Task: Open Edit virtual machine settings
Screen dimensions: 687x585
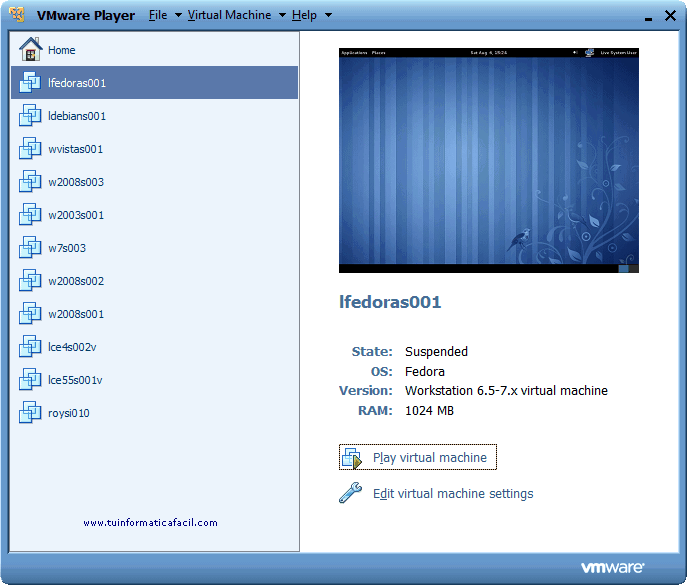Action: click(x=453, y=493)
